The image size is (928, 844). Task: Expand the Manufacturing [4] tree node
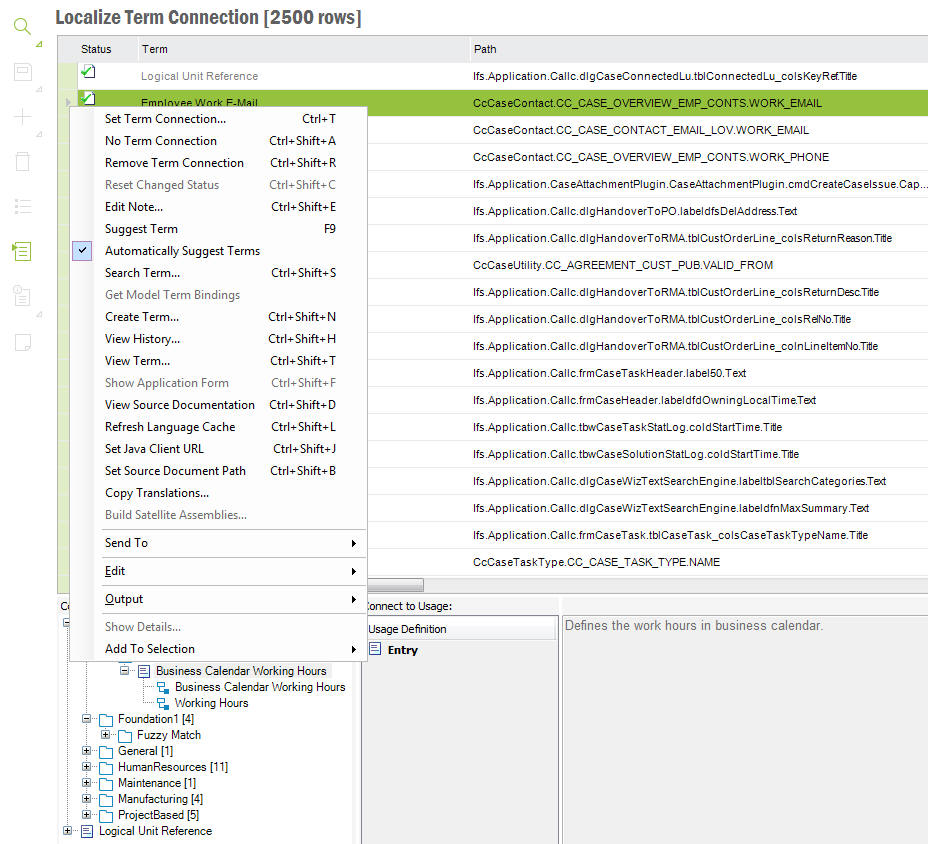coord(88,799)
